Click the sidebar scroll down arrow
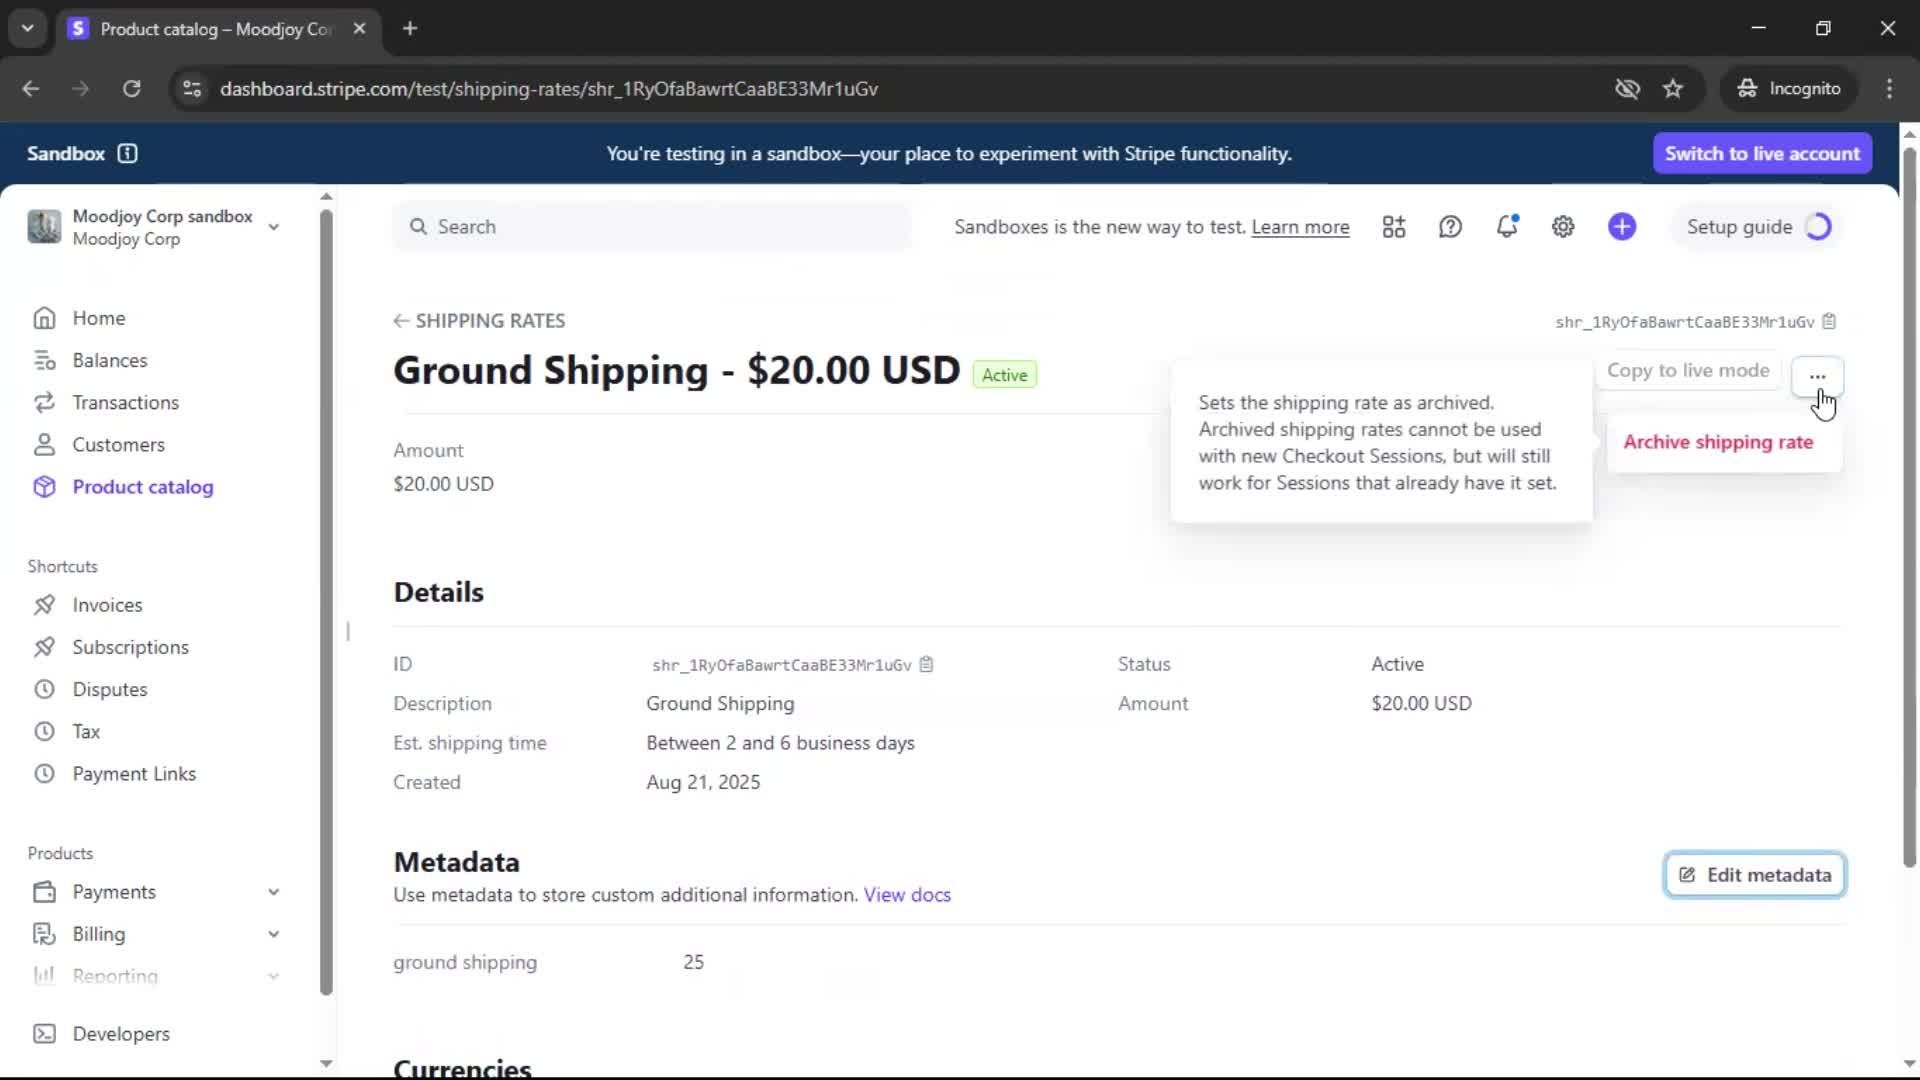Screen dimensions: 1920x1080 coord(326,1063)
